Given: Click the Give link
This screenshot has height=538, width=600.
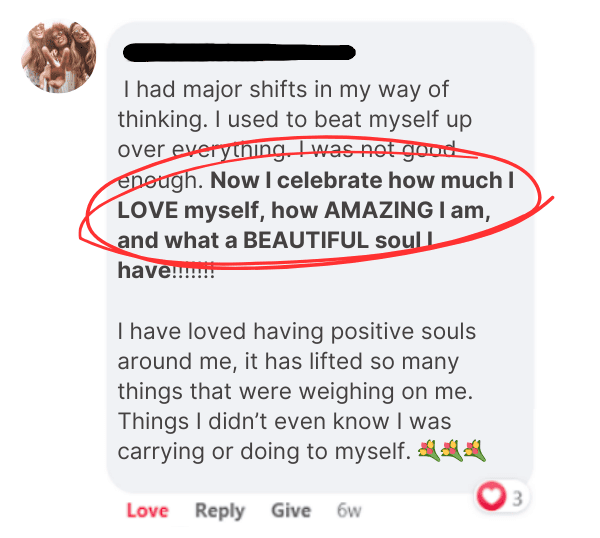Looking at the screenshot, I should point(290,511).
